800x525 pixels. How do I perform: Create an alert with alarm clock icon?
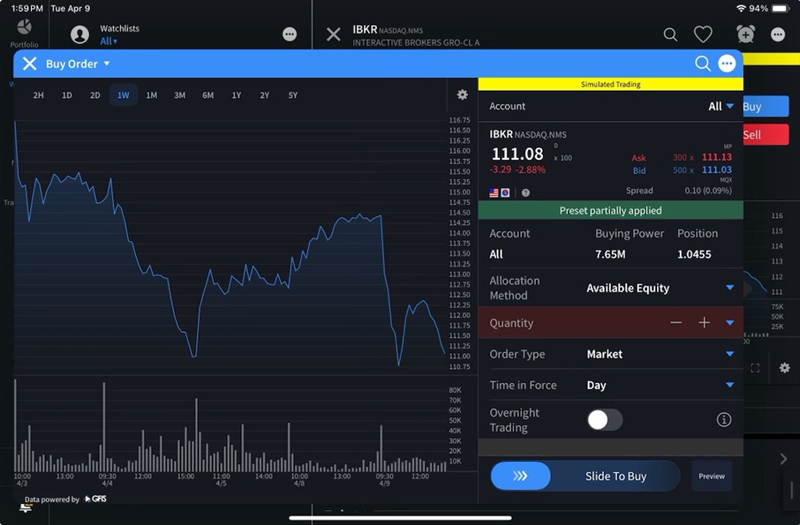745,34
